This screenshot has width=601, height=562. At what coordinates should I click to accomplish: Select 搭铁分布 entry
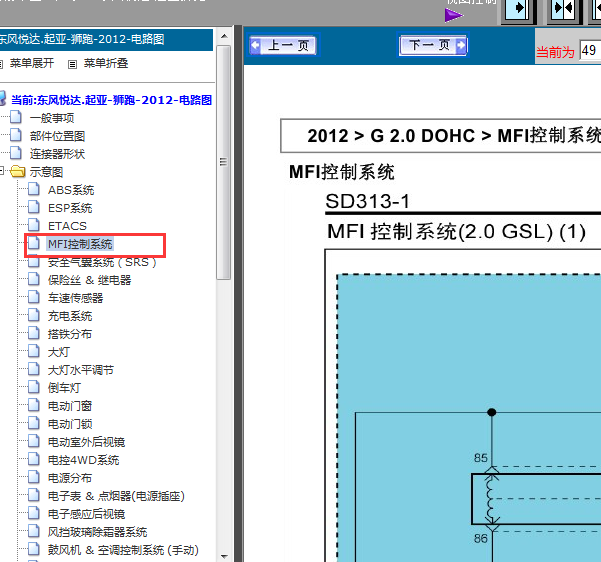pos(70,334)
